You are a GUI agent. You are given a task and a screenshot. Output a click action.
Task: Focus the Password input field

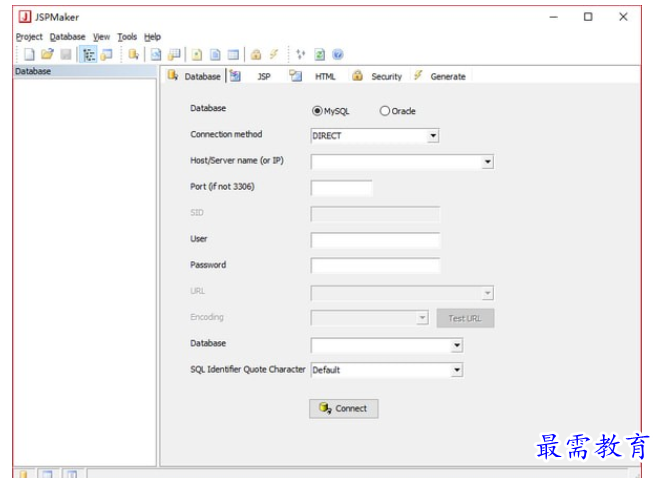click(375, 266)
